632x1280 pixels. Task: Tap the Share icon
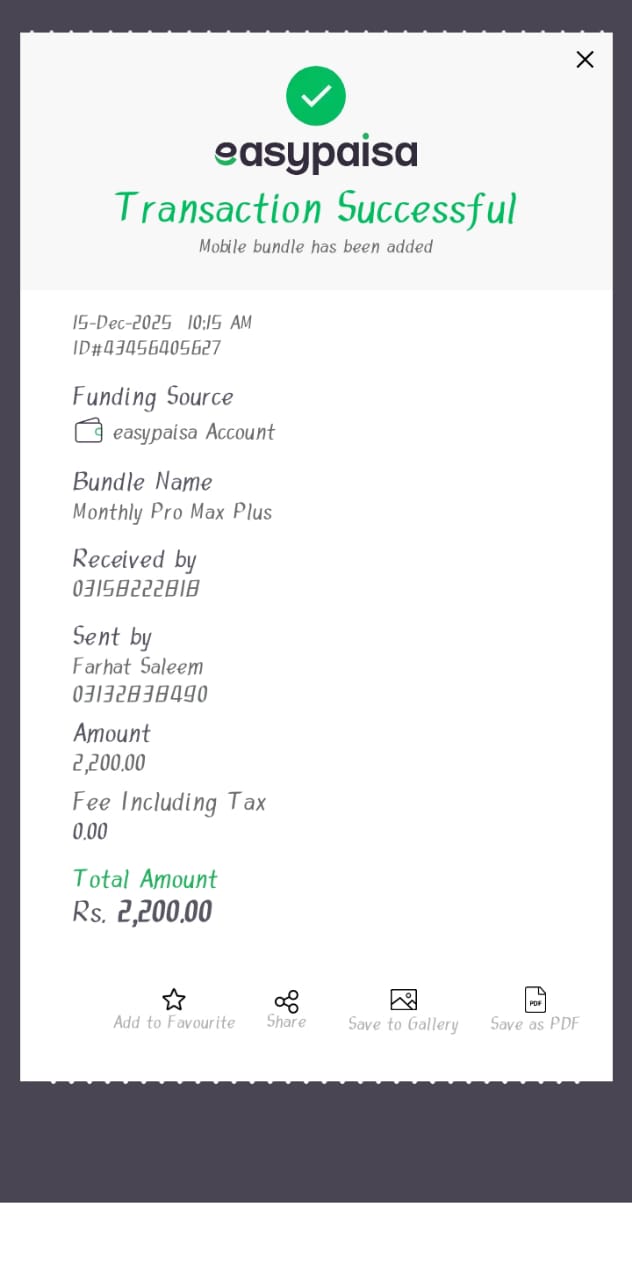pyautogui.click(x=287, y=1001)
